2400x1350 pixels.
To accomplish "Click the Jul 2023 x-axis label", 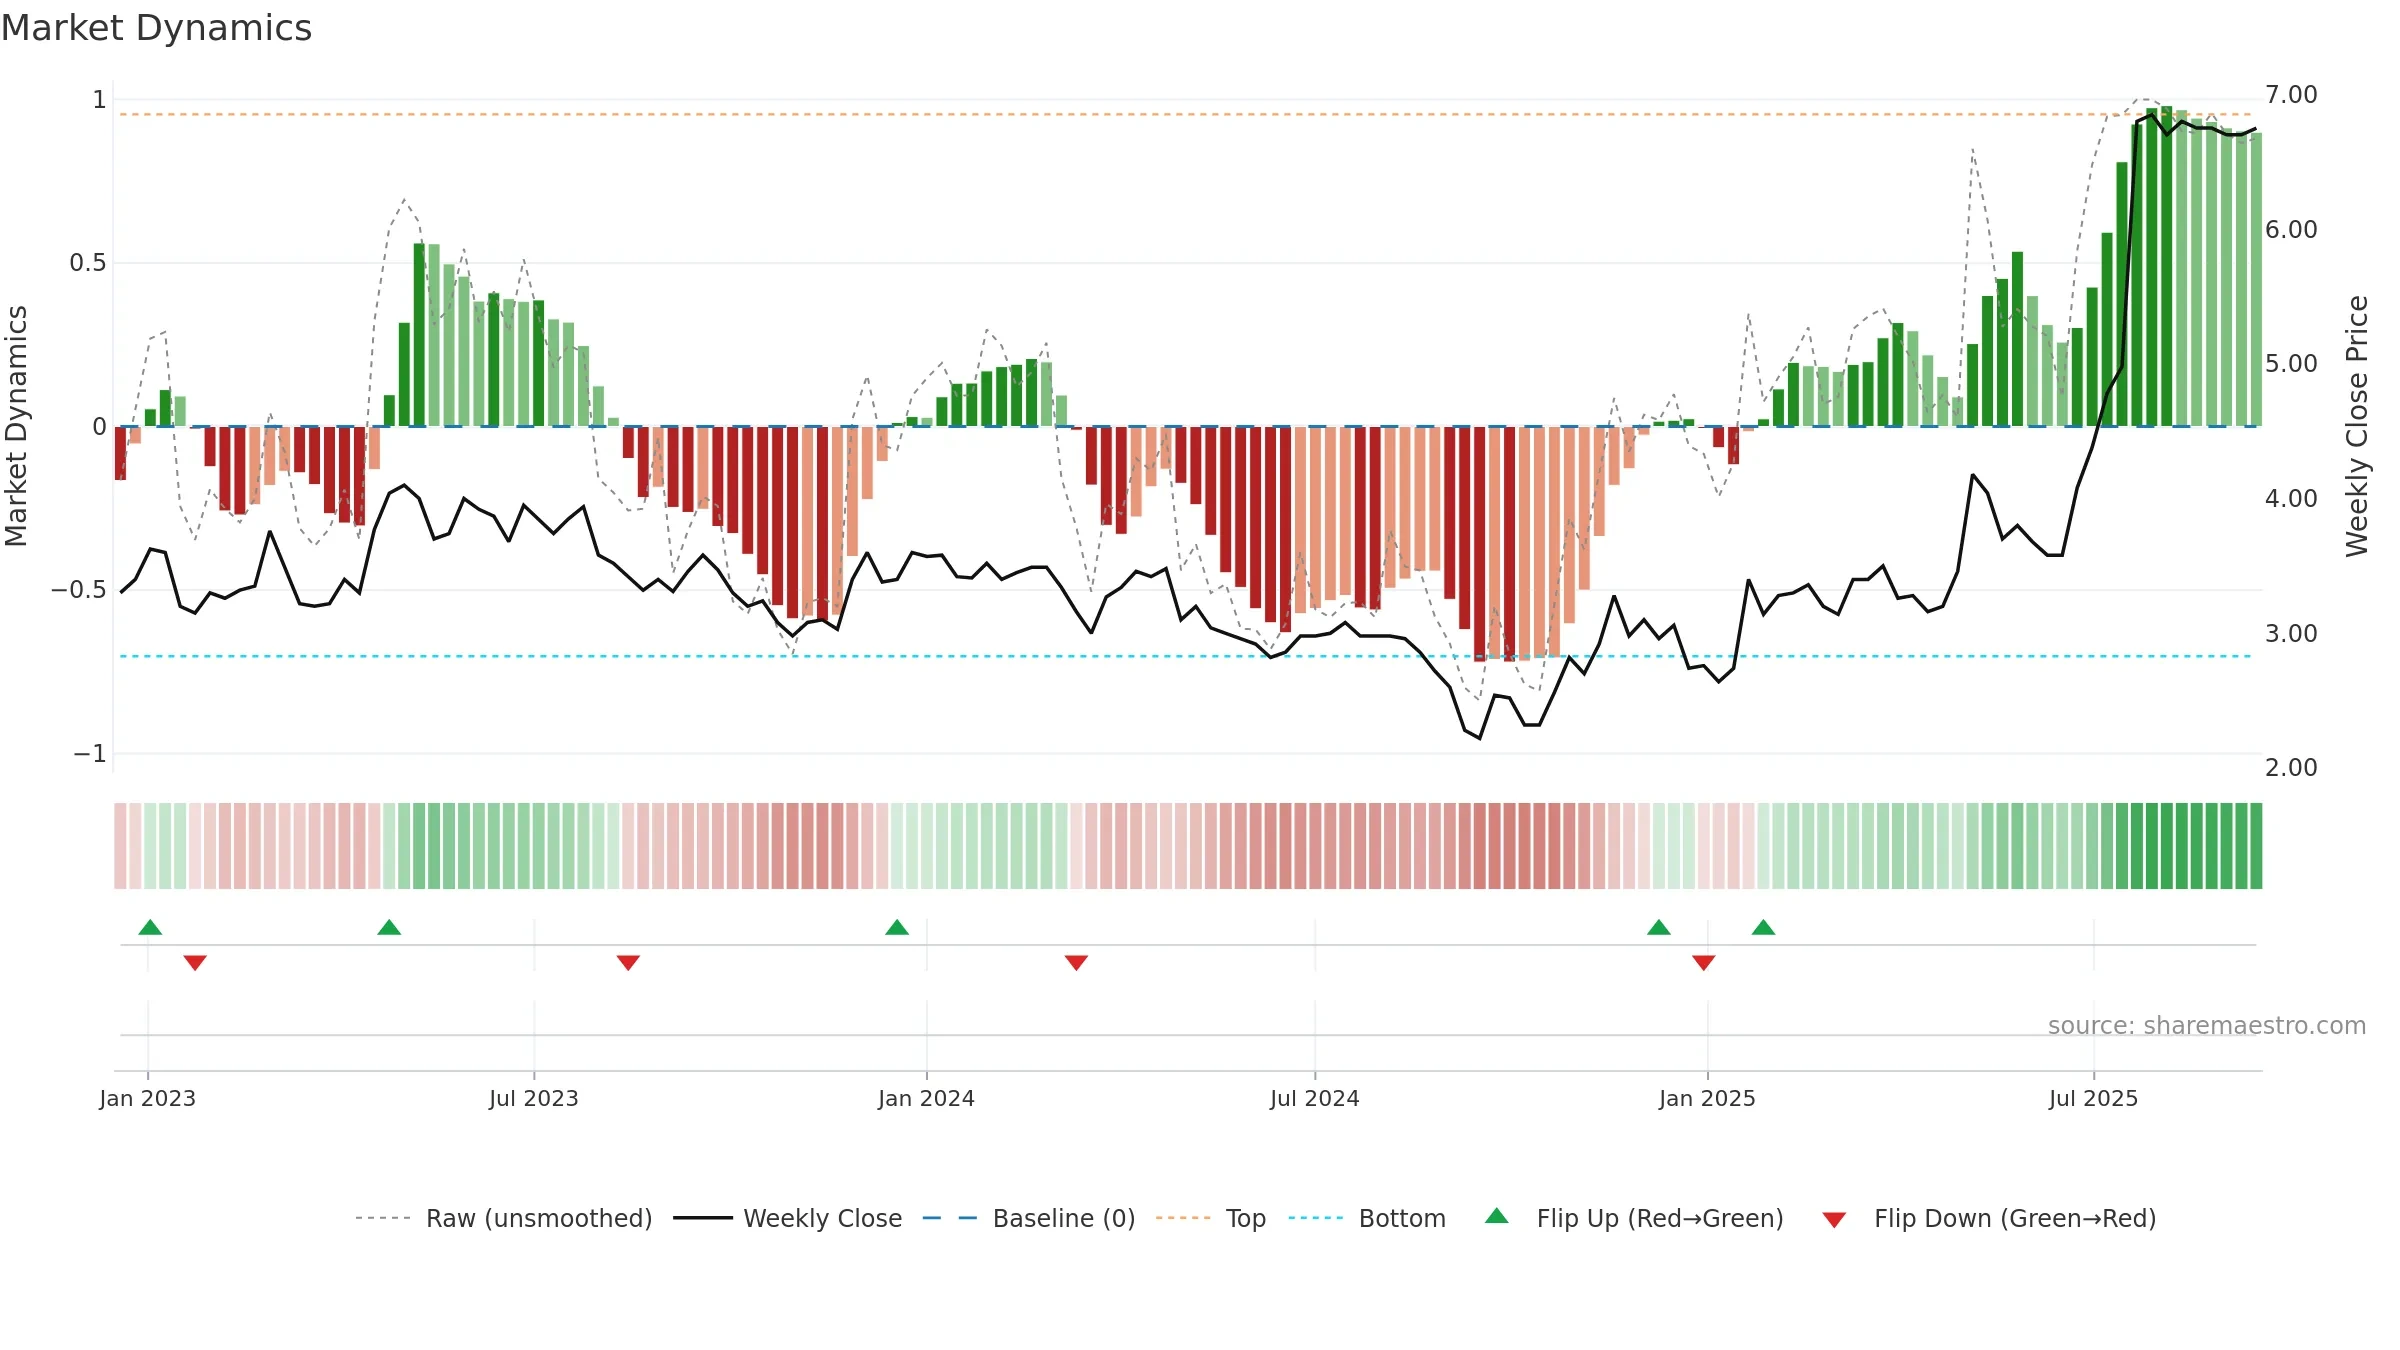I will 534,1098.
